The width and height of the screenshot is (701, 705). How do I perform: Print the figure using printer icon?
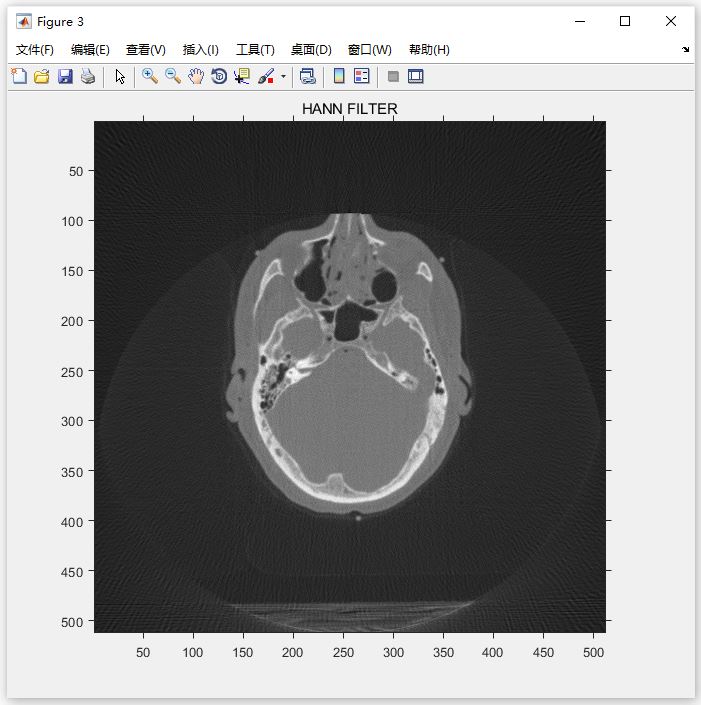pos(88,76)
